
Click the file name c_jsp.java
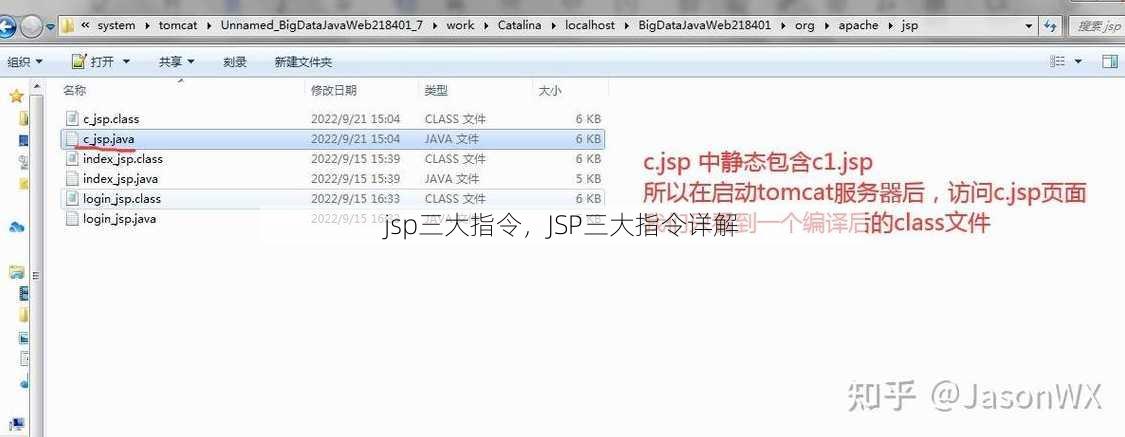(108, 139)
